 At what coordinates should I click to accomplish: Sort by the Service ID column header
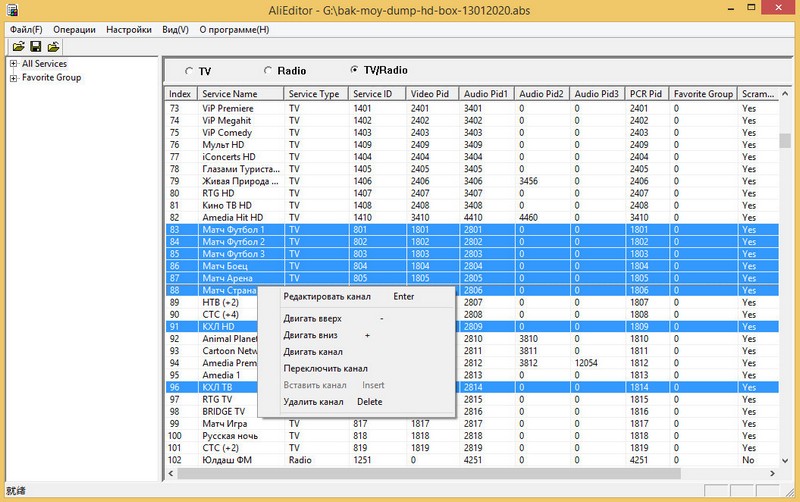tap(377, 94)
